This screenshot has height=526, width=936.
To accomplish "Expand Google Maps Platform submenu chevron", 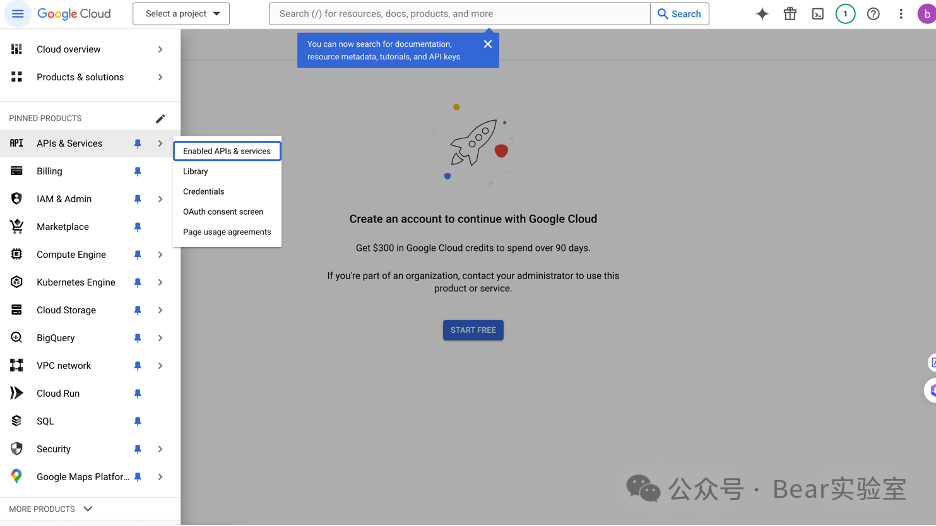I will 160,476.
